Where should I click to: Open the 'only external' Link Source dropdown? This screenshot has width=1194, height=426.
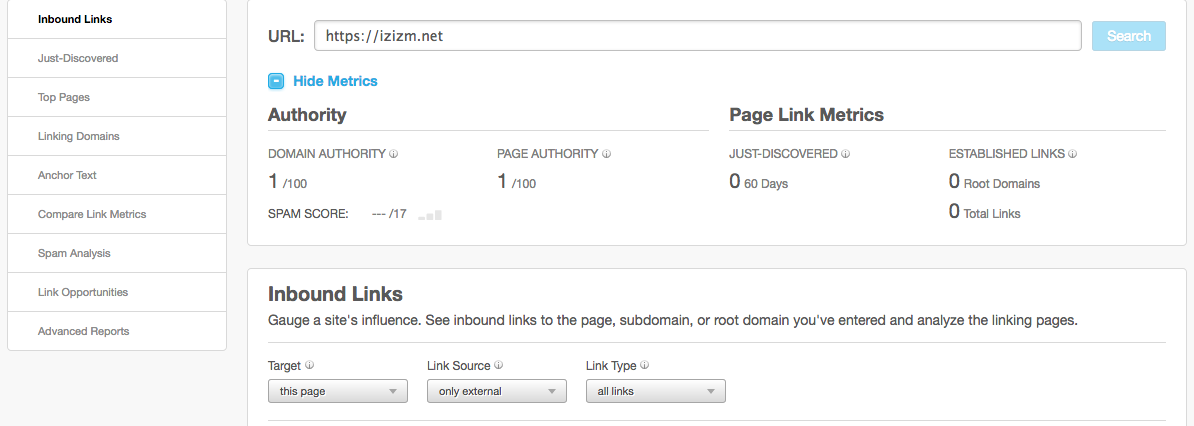[497, 391]
